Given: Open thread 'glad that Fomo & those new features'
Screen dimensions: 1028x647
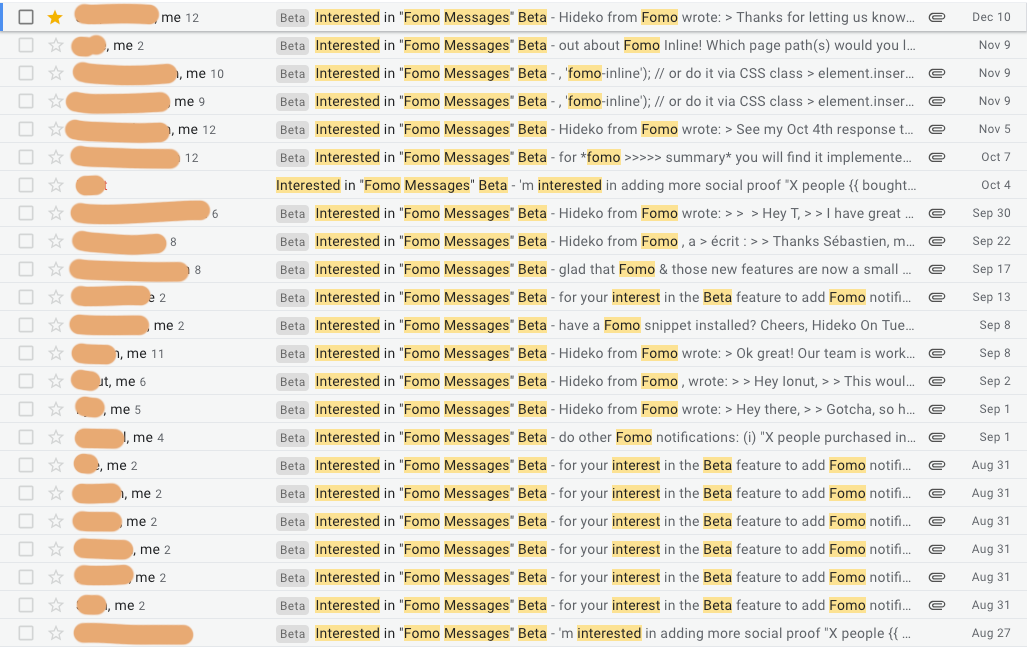Looking at the screenshot, I should point(513,269).
